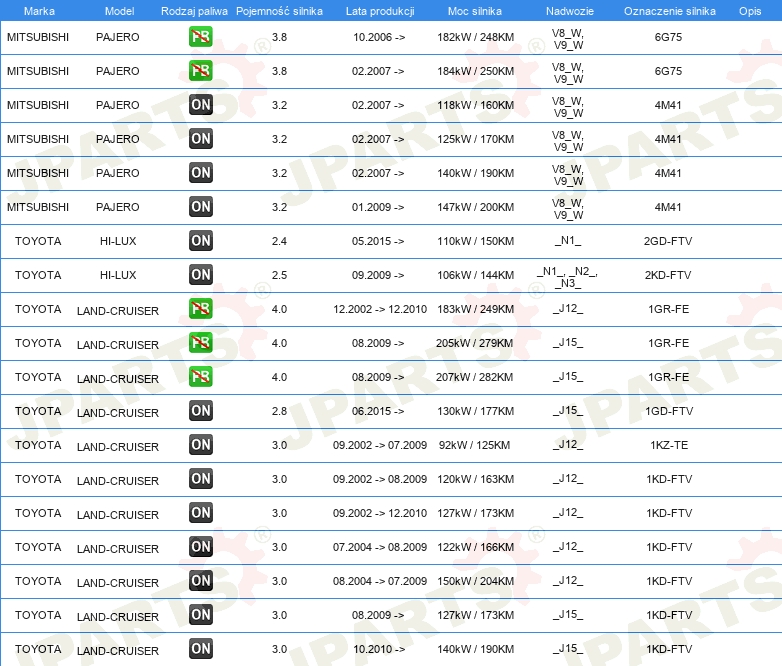Click the 2.8 engine capacity cell
The width and height of the screenshot is (782, 666).
(279, 411)
